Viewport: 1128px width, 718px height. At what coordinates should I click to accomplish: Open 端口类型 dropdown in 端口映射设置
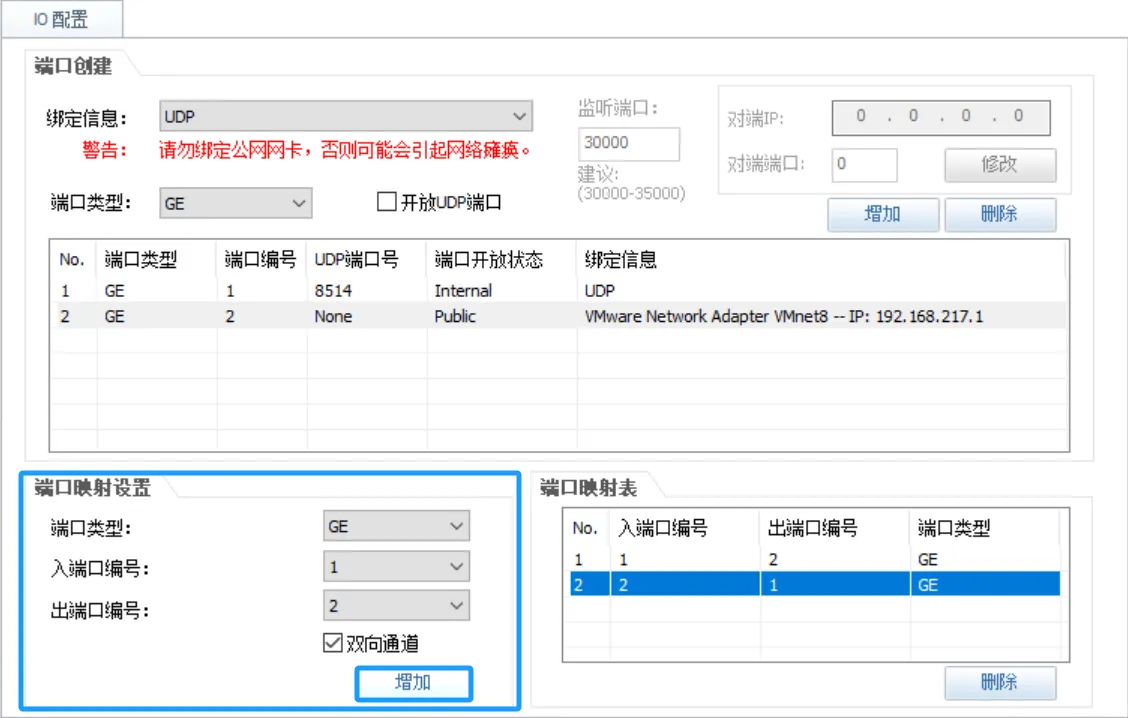coord(396,526)
